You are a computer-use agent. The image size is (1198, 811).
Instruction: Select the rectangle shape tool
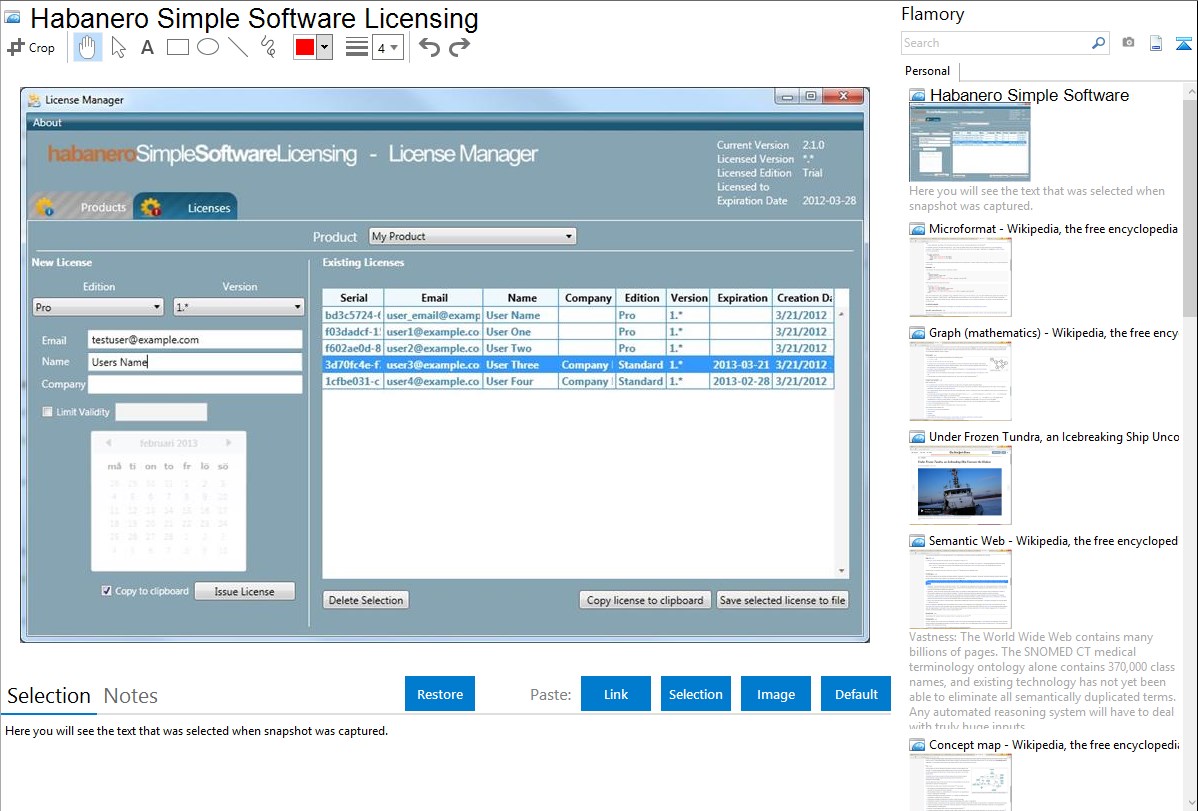(x=177, y=47)
